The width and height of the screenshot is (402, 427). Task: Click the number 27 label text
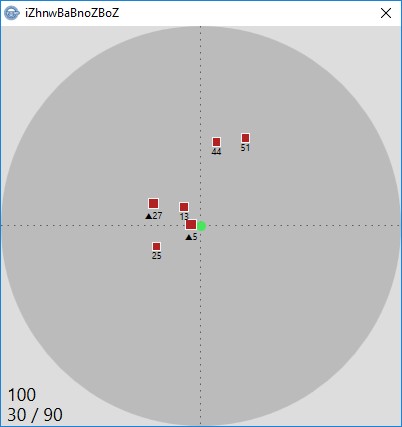[157, 216]
